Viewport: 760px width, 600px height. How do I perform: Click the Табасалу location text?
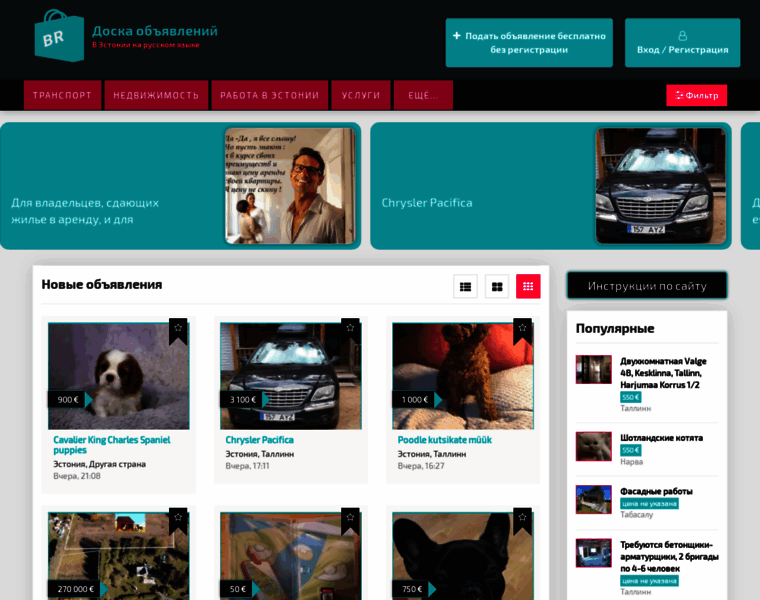pyautogui.click(x=636, y=515)
